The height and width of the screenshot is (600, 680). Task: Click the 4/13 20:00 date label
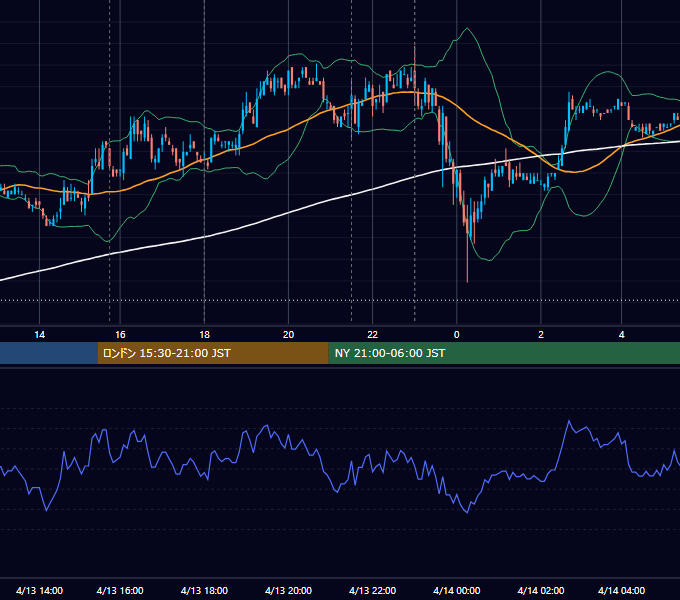tap(288, 590)
